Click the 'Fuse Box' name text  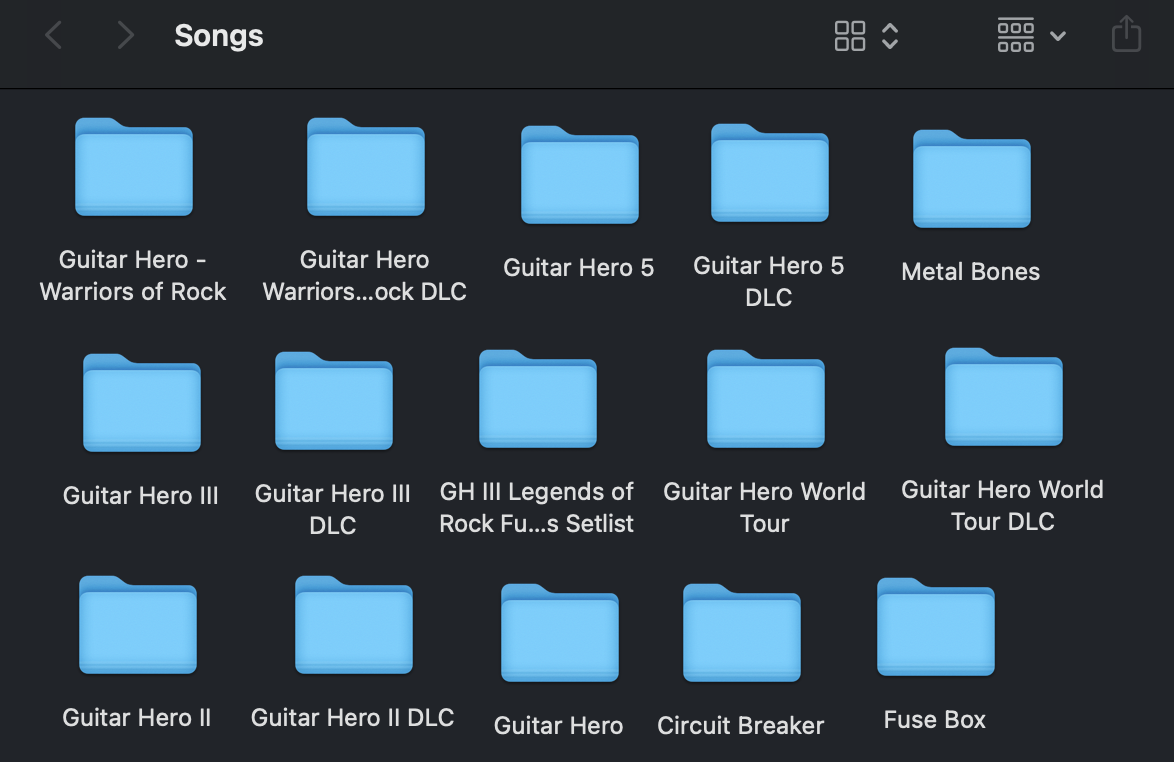coord(934,719)
